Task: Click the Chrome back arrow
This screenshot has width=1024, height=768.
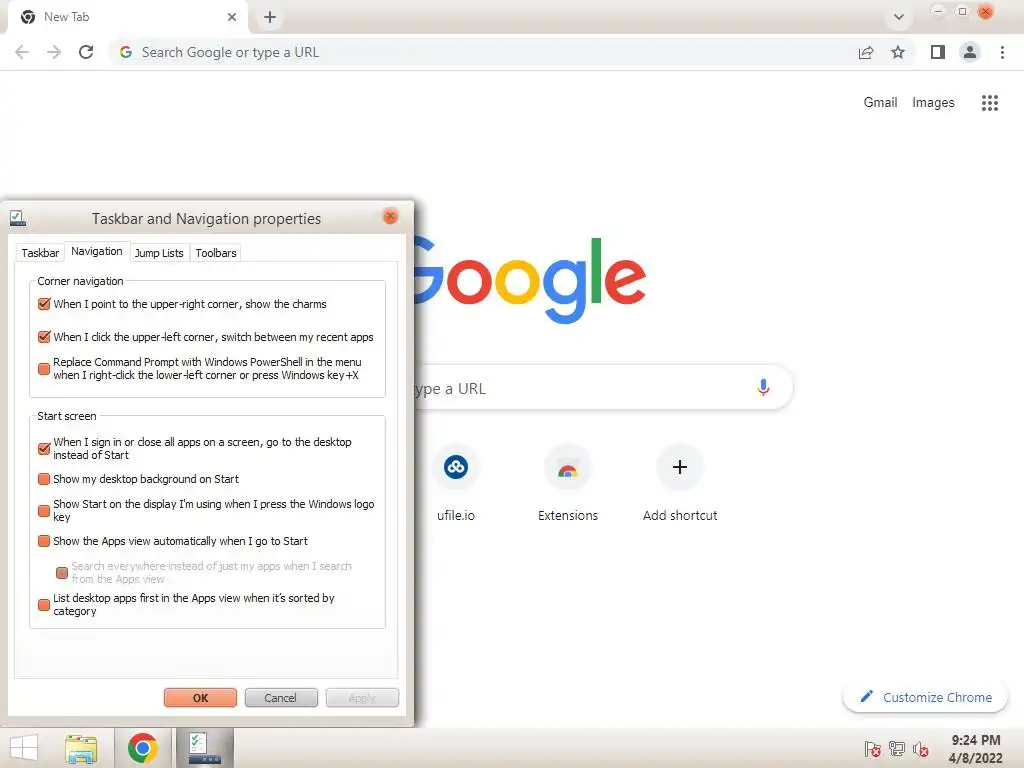Action: pos(22,52)
